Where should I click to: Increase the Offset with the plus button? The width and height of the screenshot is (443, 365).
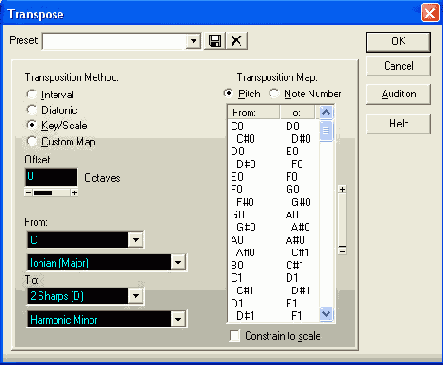click(74, 193)
